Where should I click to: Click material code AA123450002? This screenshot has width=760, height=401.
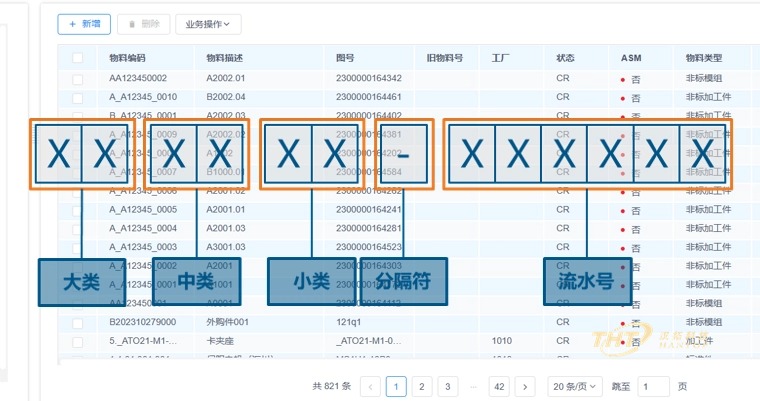pyautogui.click(x=138, y=78)
